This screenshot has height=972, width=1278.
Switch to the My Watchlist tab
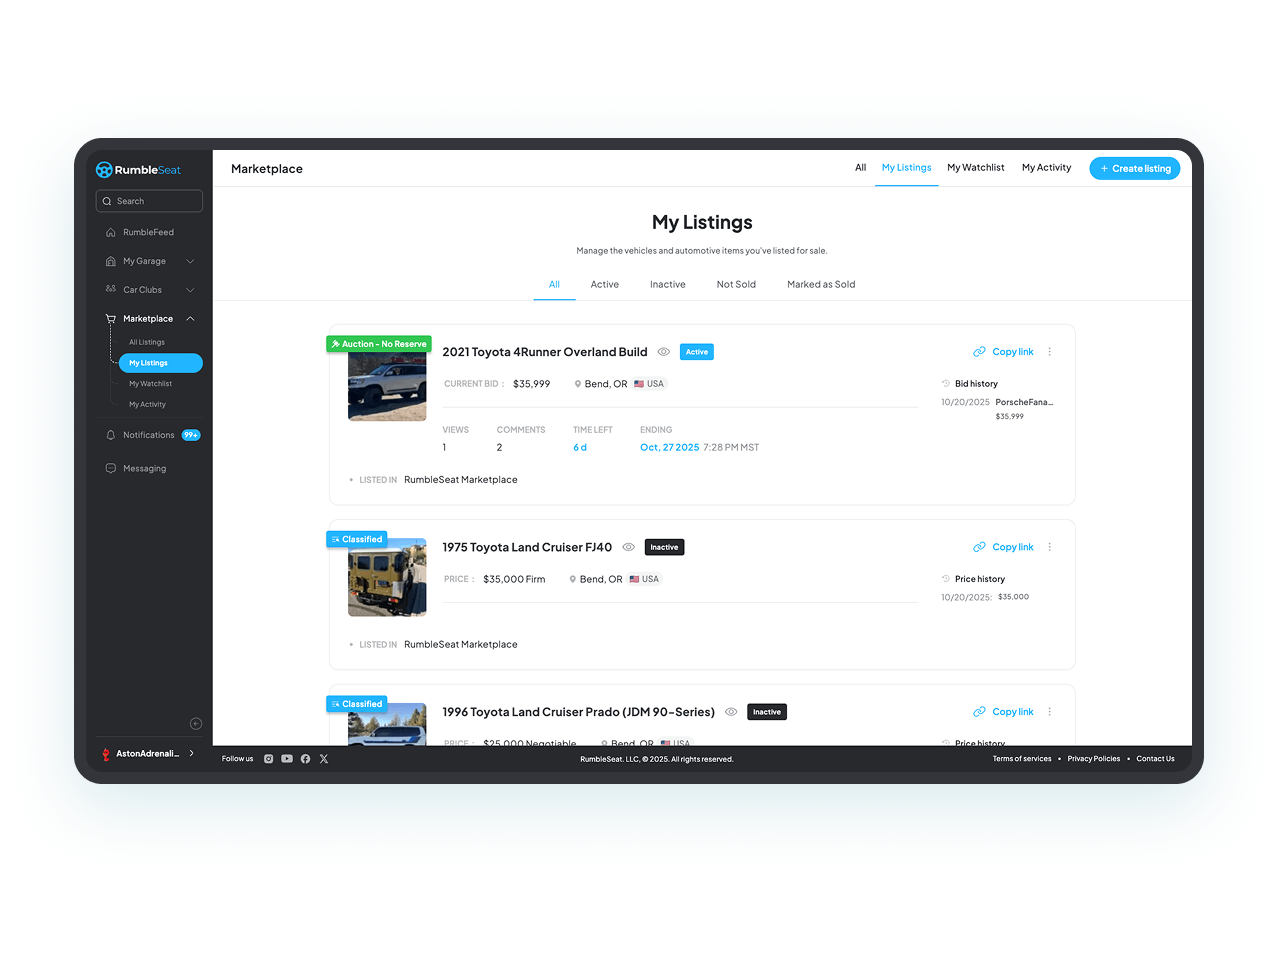tap(974, 167)
